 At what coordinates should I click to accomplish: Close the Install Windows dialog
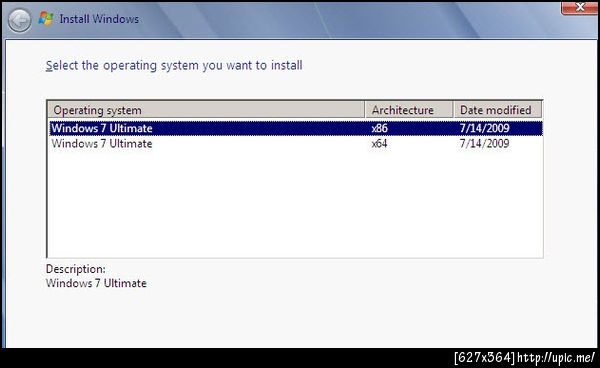pyautogui.click(x=579, y=8)
